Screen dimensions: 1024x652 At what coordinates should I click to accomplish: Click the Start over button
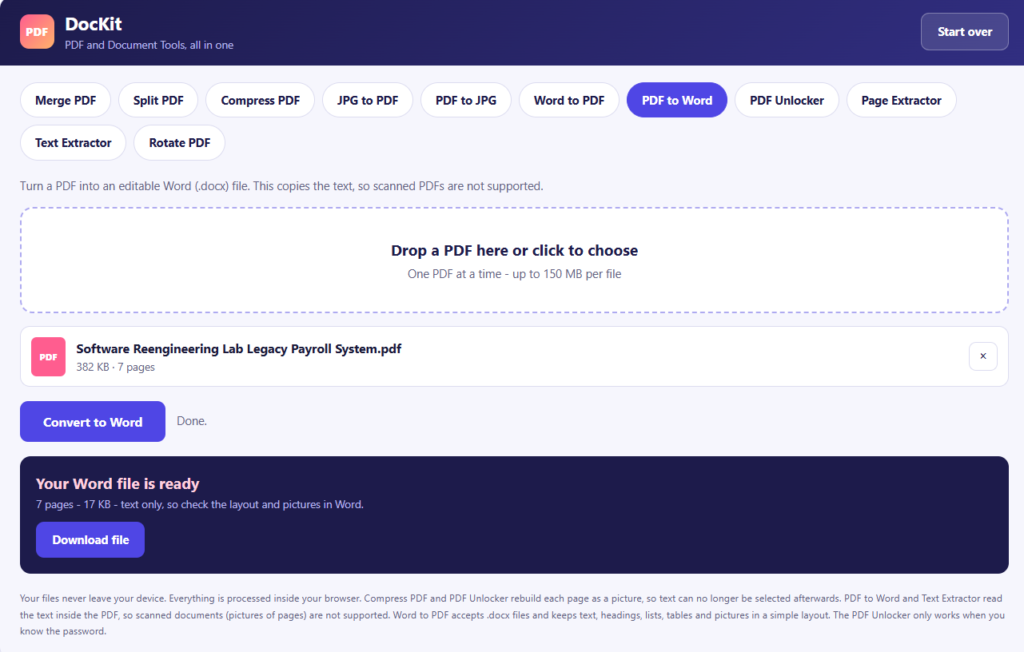click(x=965, y=31)
